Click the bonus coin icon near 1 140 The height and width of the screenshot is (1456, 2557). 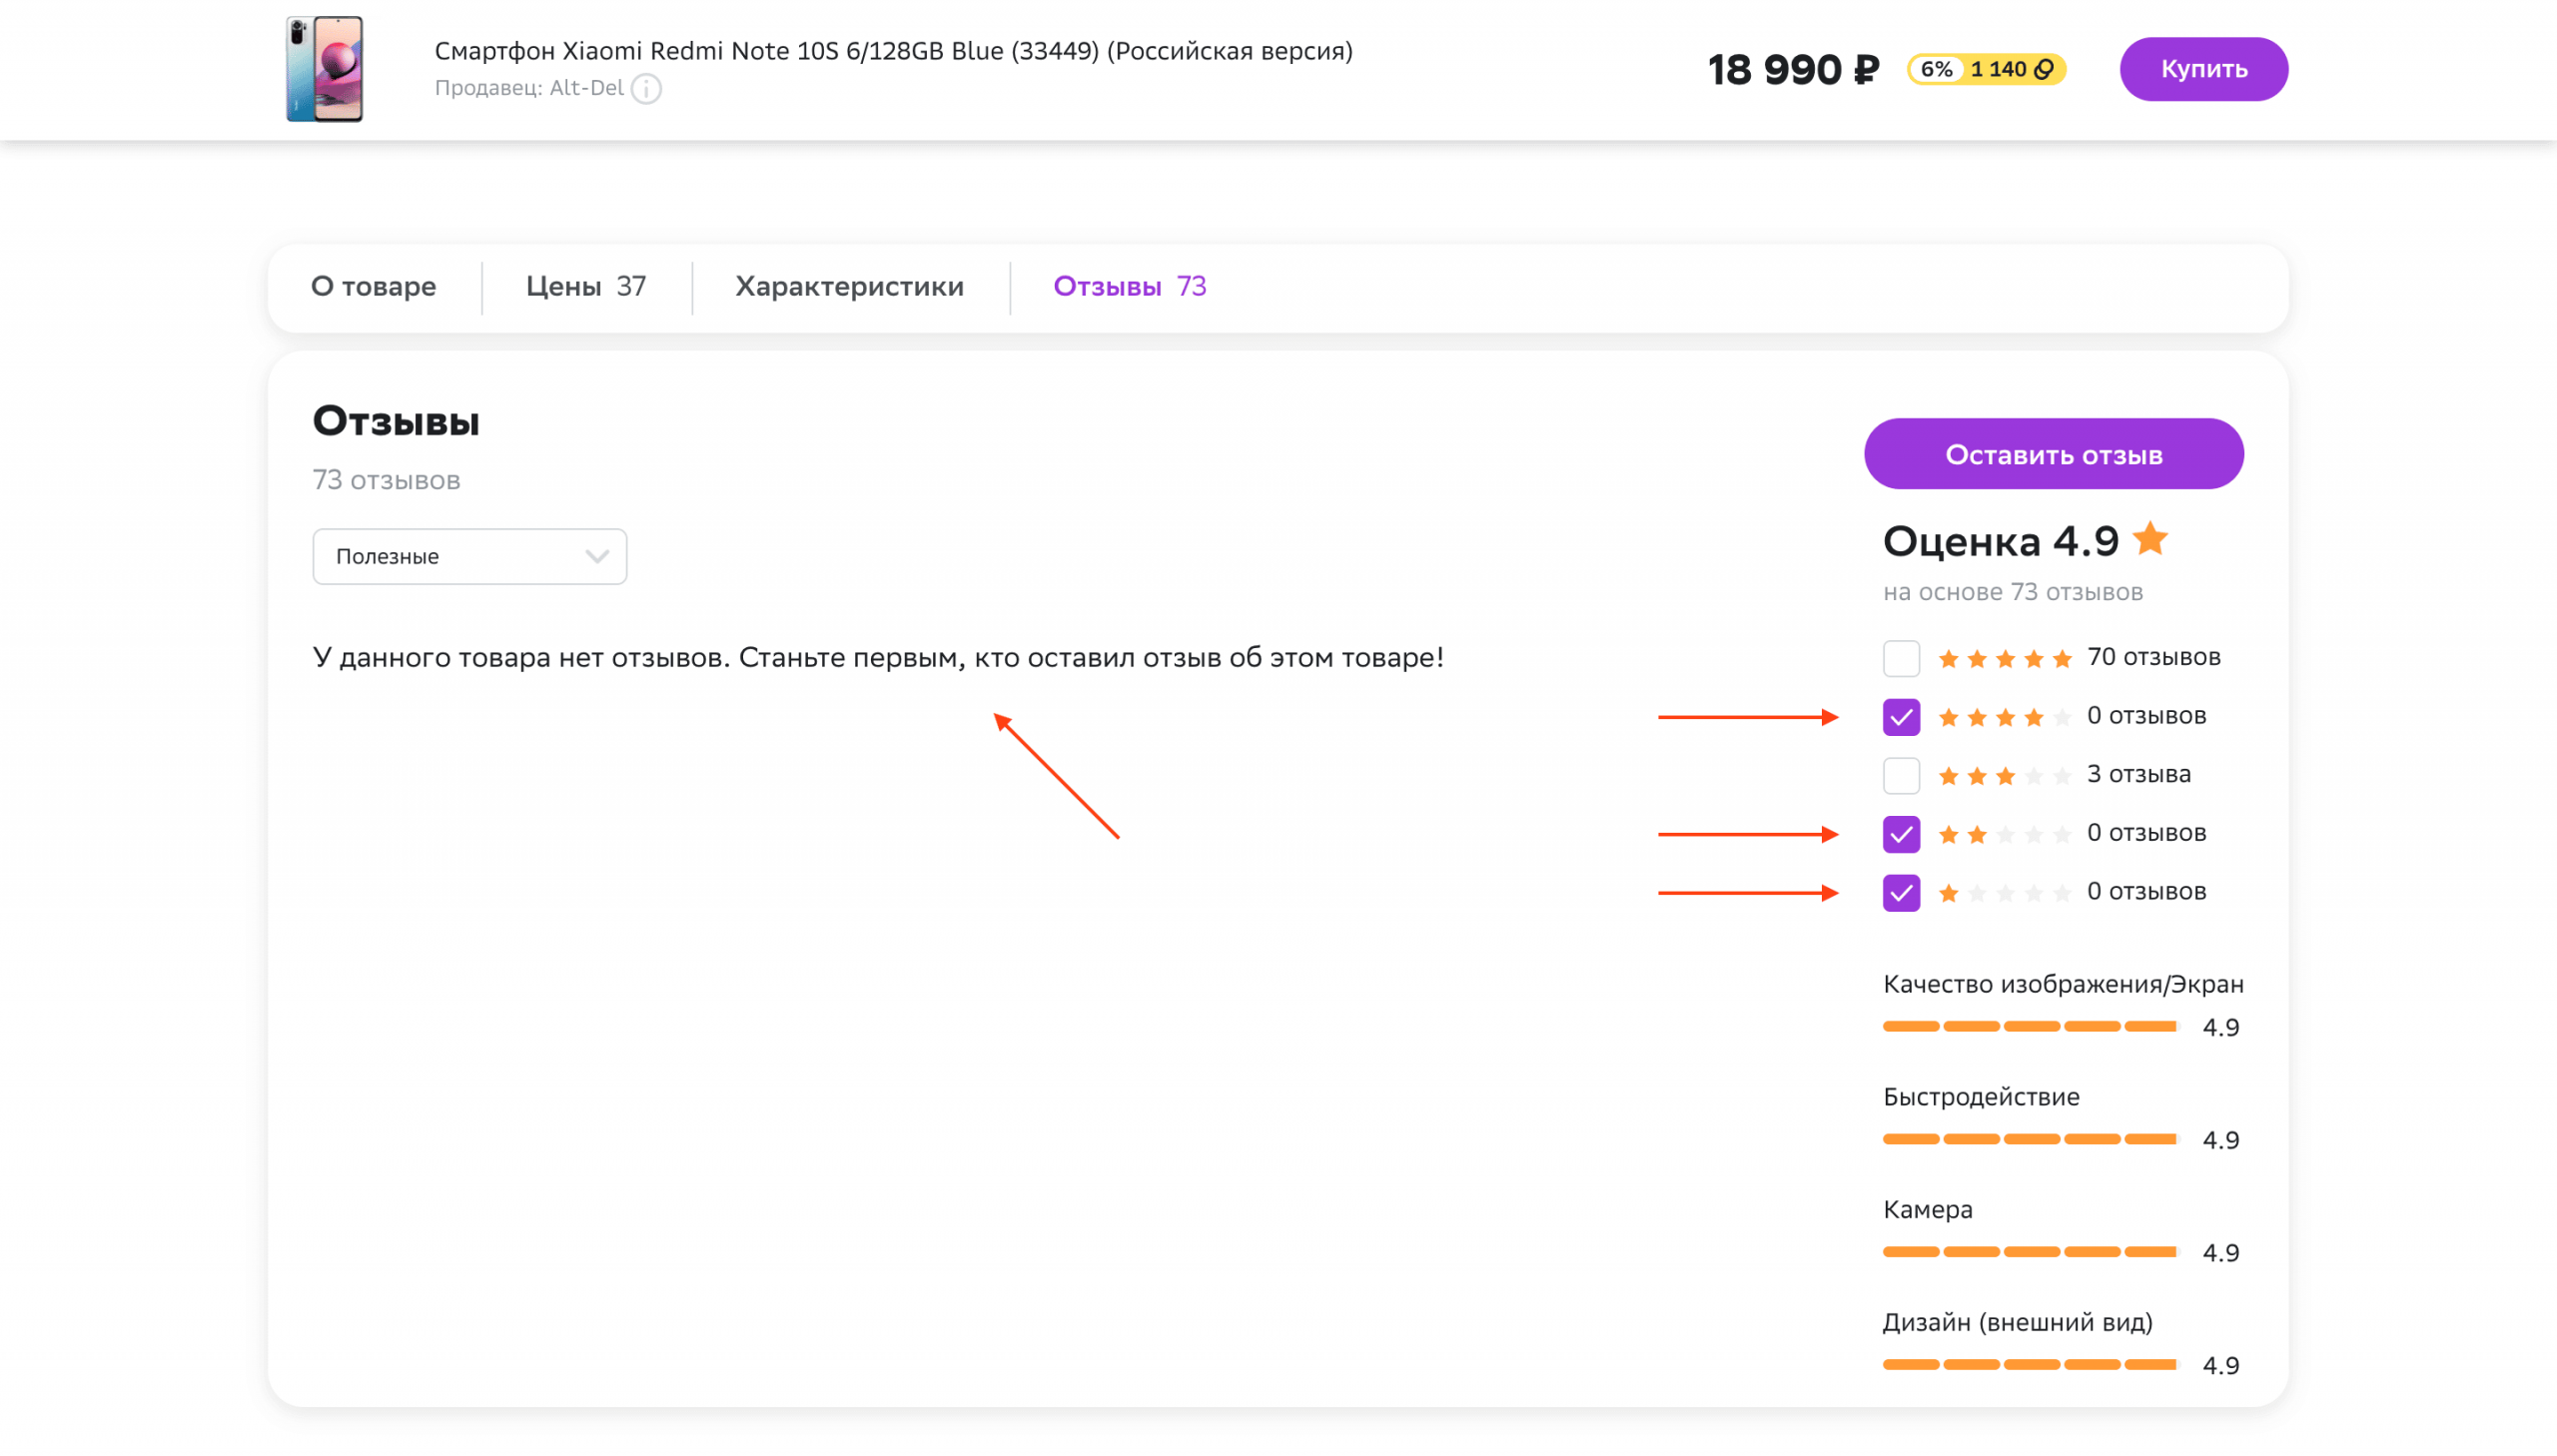coord(2045,69)
